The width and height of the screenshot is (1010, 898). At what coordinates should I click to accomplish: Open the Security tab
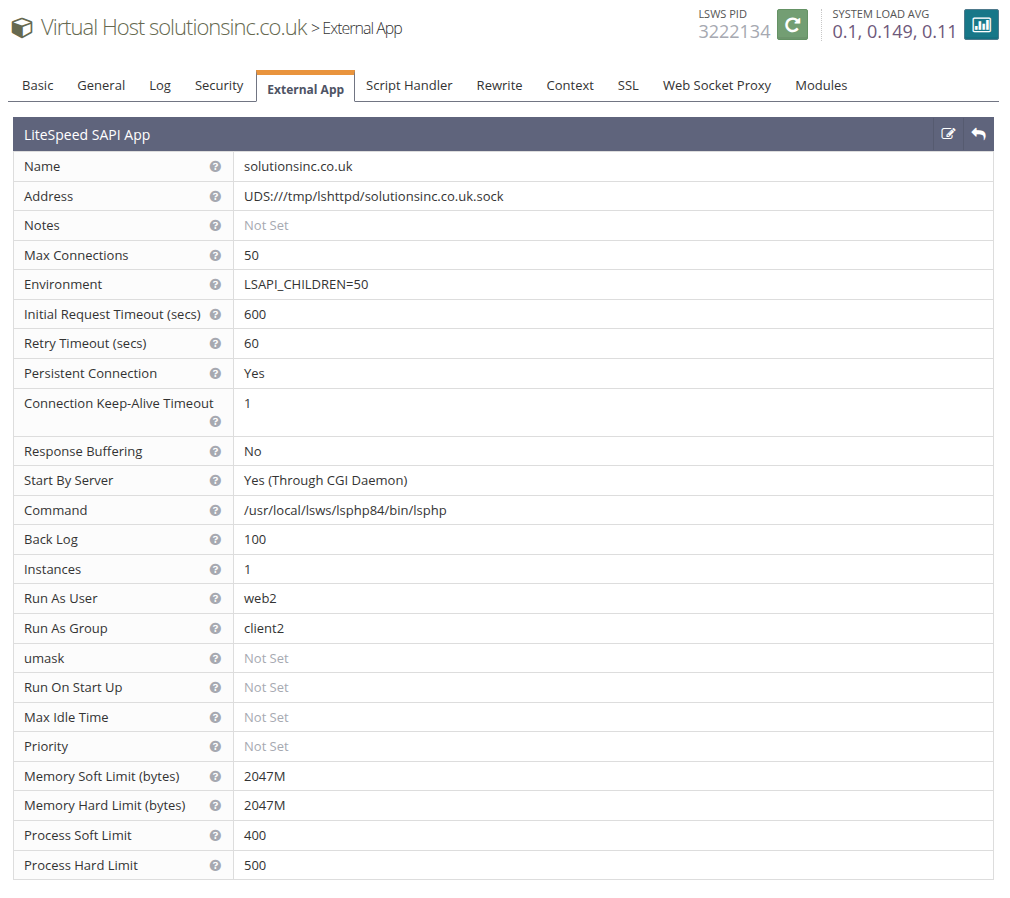pyautogui.click(x=219, y=86)
